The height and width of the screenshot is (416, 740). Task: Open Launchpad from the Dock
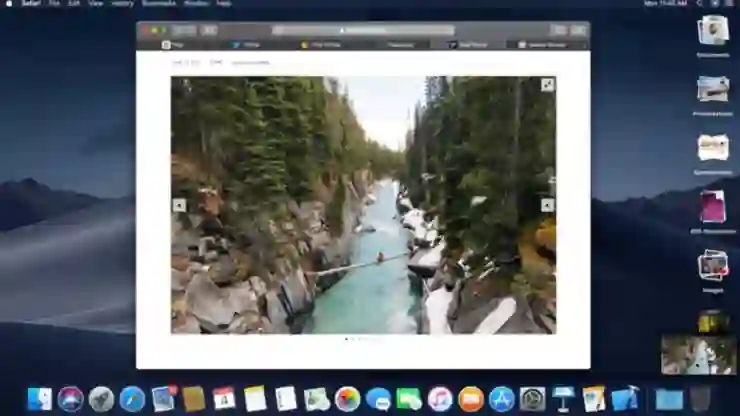pyautogui.click(x=101, y=399)
